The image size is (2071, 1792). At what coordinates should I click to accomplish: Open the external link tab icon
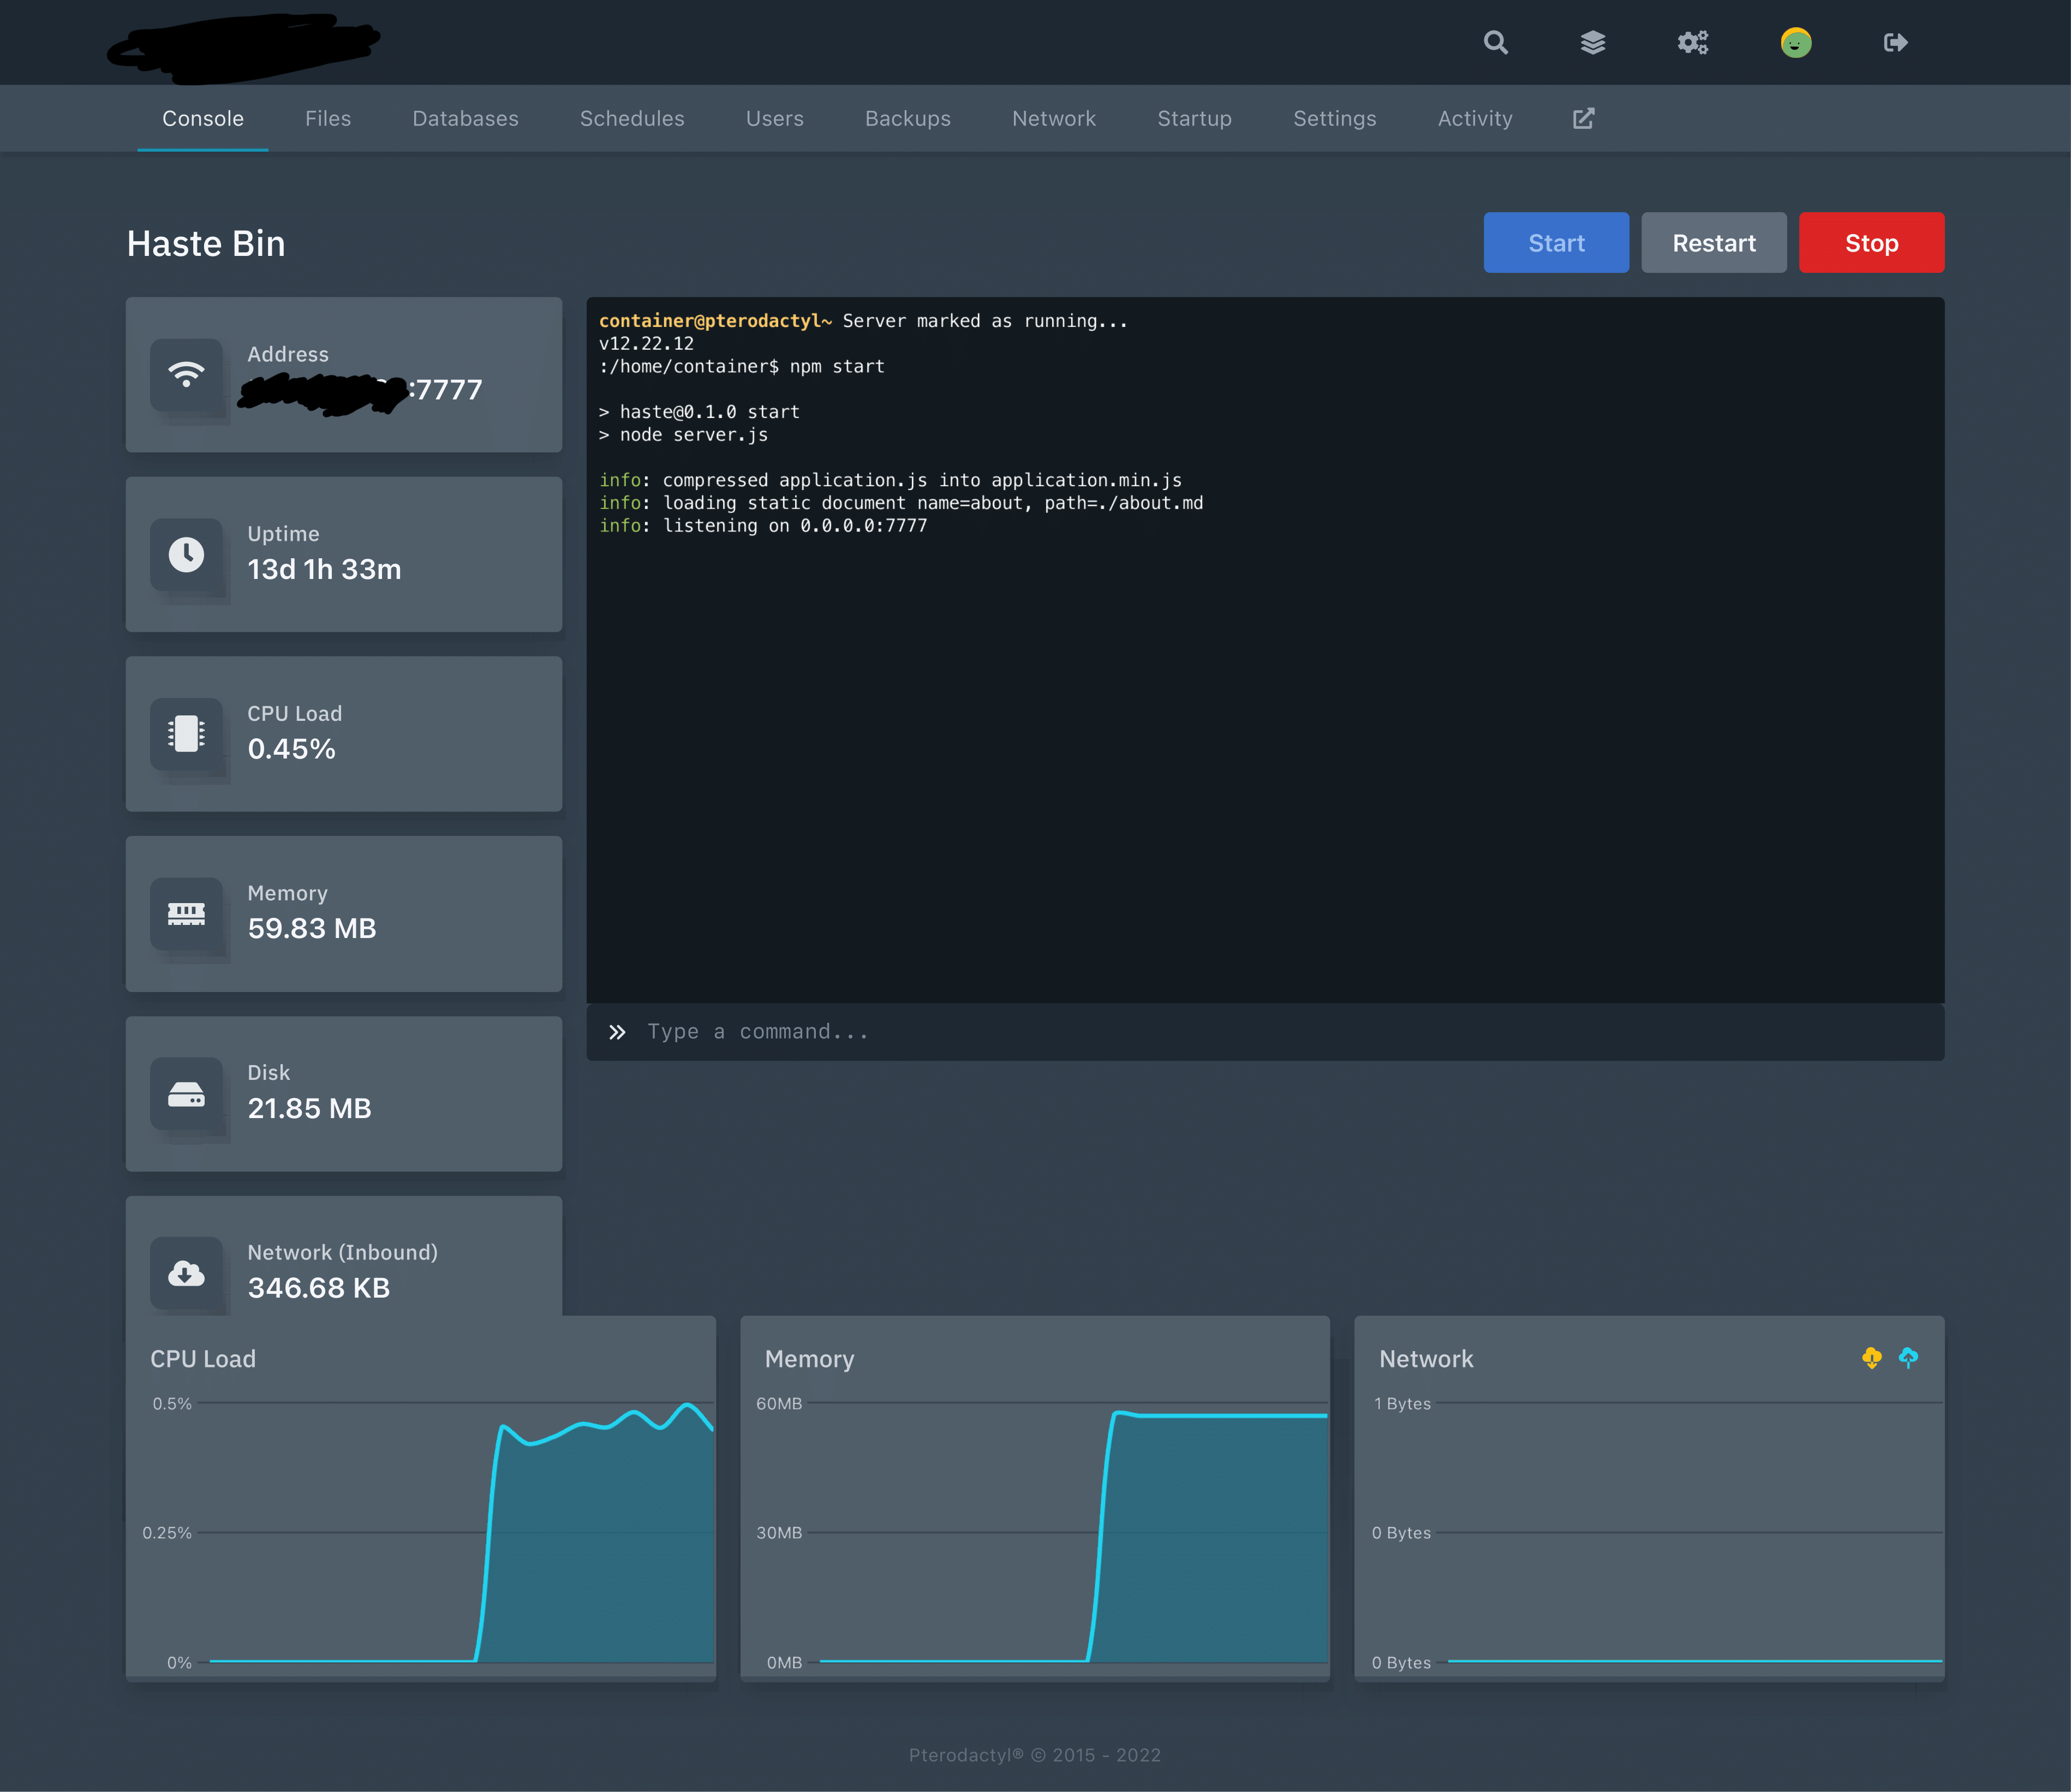click(x=1583, y=118)
